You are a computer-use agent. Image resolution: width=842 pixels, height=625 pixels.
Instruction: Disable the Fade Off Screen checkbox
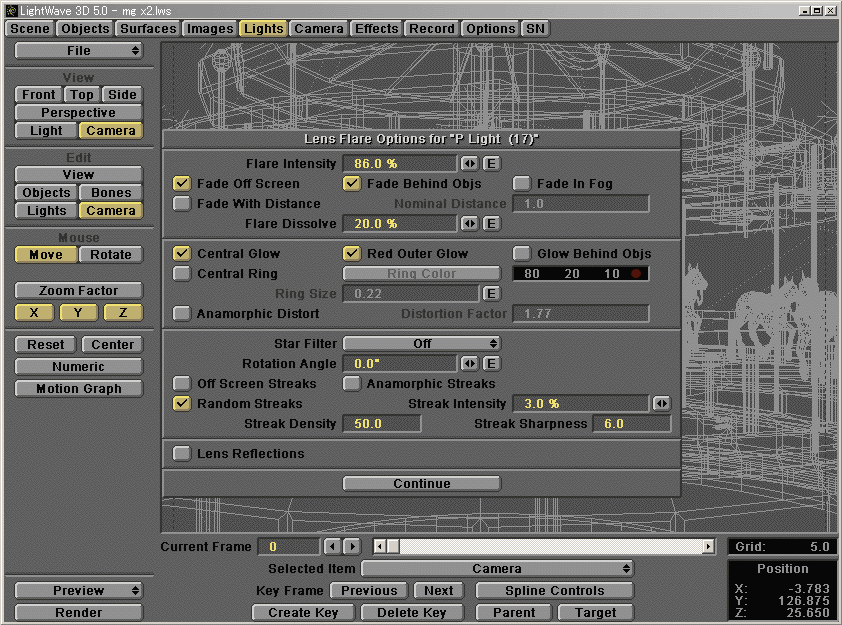pos(182,183)
